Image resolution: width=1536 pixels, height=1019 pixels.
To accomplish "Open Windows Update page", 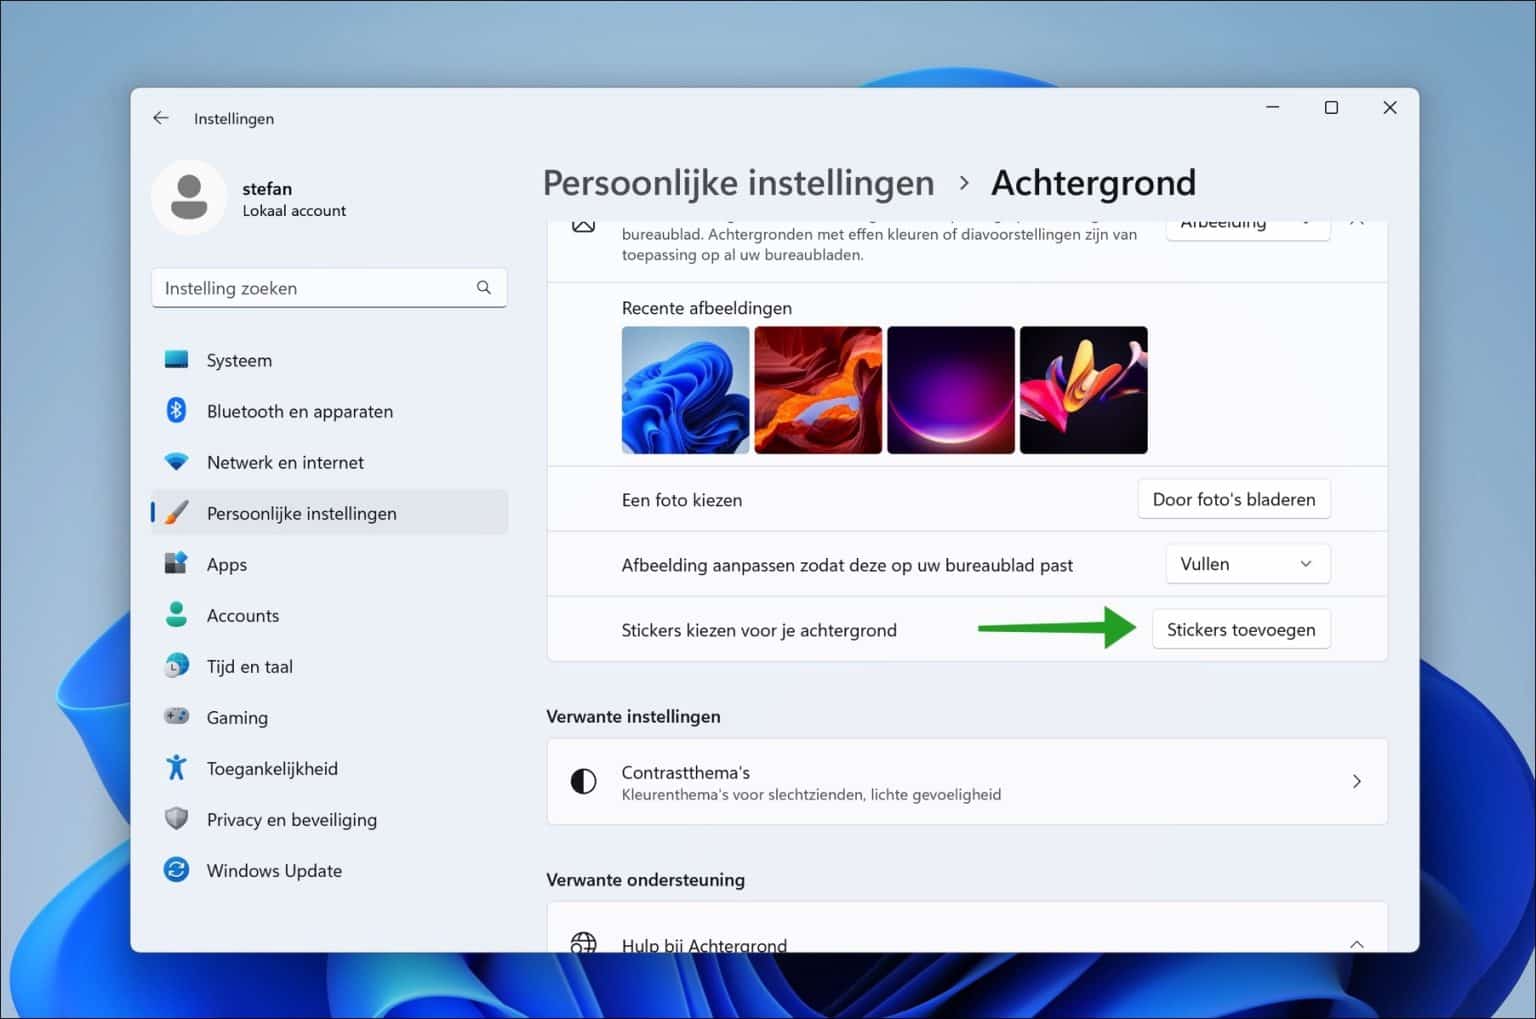I will pyautogui.click(x=274, y=870).
